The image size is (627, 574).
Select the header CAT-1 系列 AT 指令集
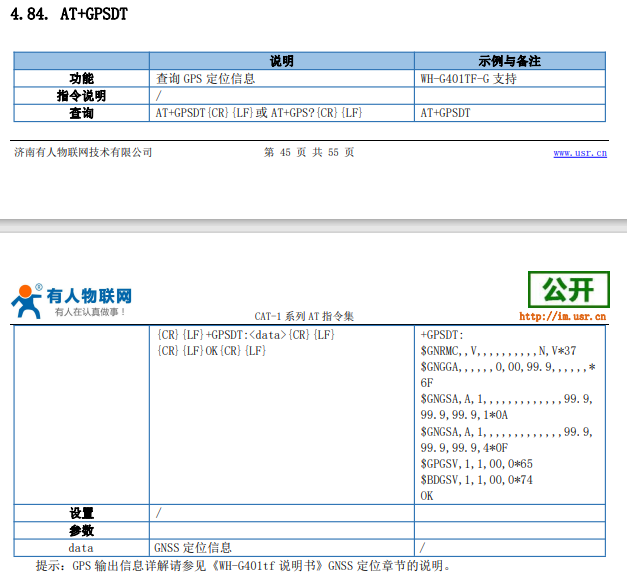(x=304, y=316)
